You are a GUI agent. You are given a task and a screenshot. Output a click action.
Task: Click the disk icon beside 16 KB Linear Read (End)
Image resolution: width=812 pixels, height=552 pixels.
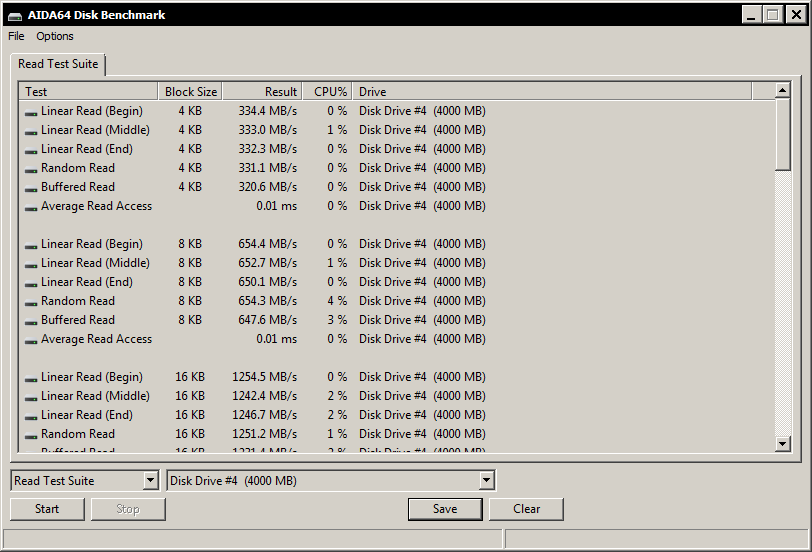click(x=31, y=416)
